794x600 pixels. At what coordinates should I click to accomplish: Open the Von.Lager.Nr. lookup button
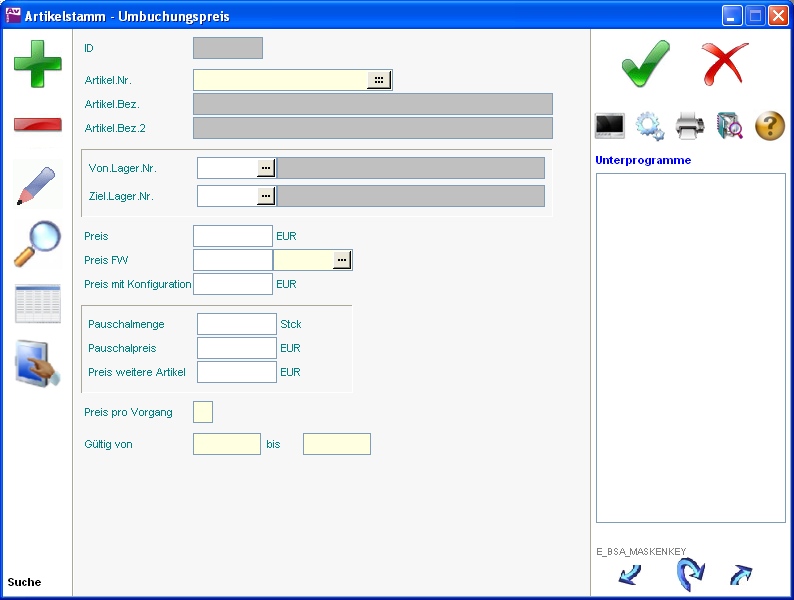265,168
